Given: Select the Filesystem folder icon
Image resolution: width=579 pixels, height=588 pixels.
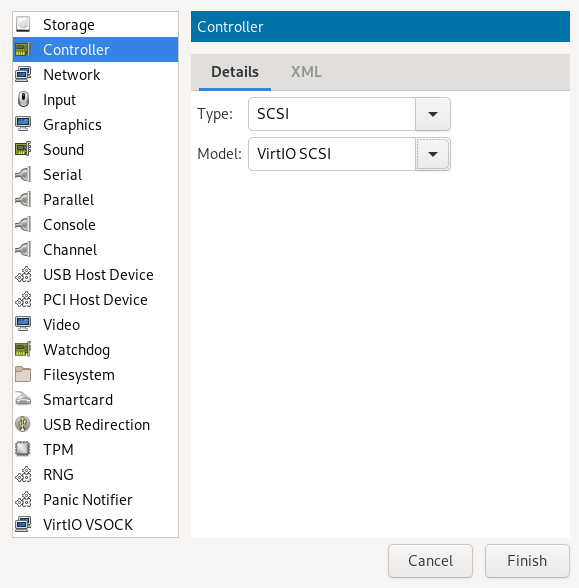Looking at the screenshot, I should coord(23,375).
